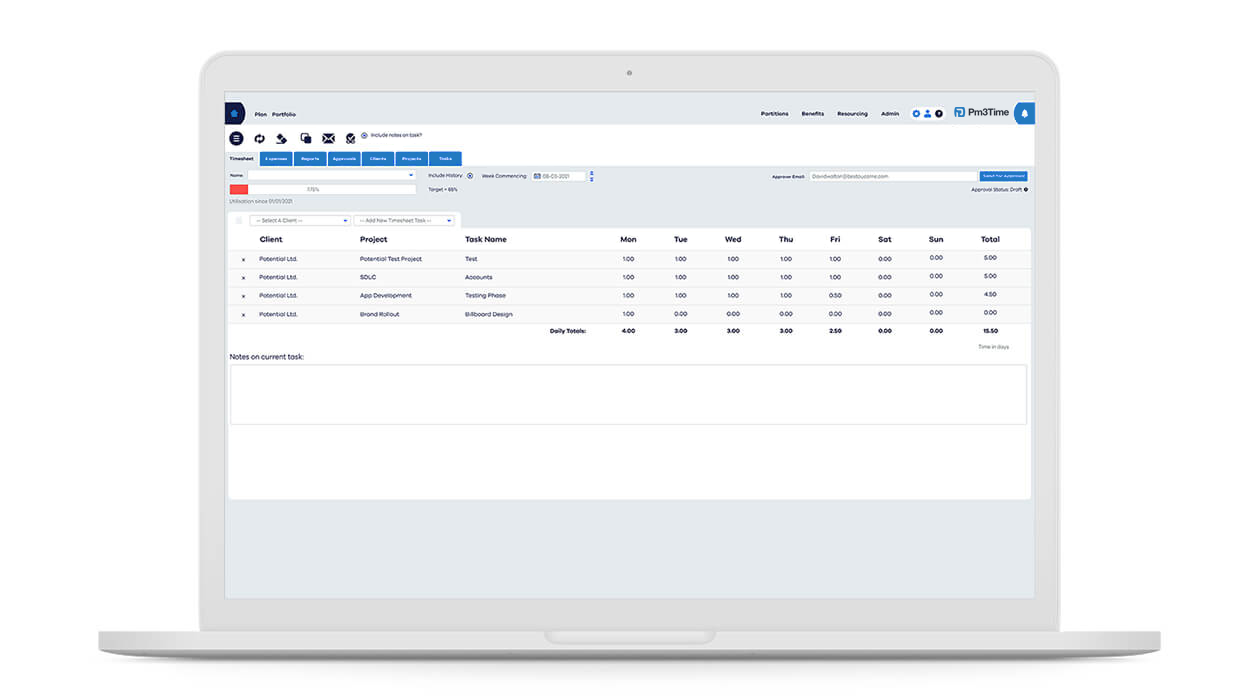Click the info dot beside Approval Status Draft

[x=1026, y=189]
